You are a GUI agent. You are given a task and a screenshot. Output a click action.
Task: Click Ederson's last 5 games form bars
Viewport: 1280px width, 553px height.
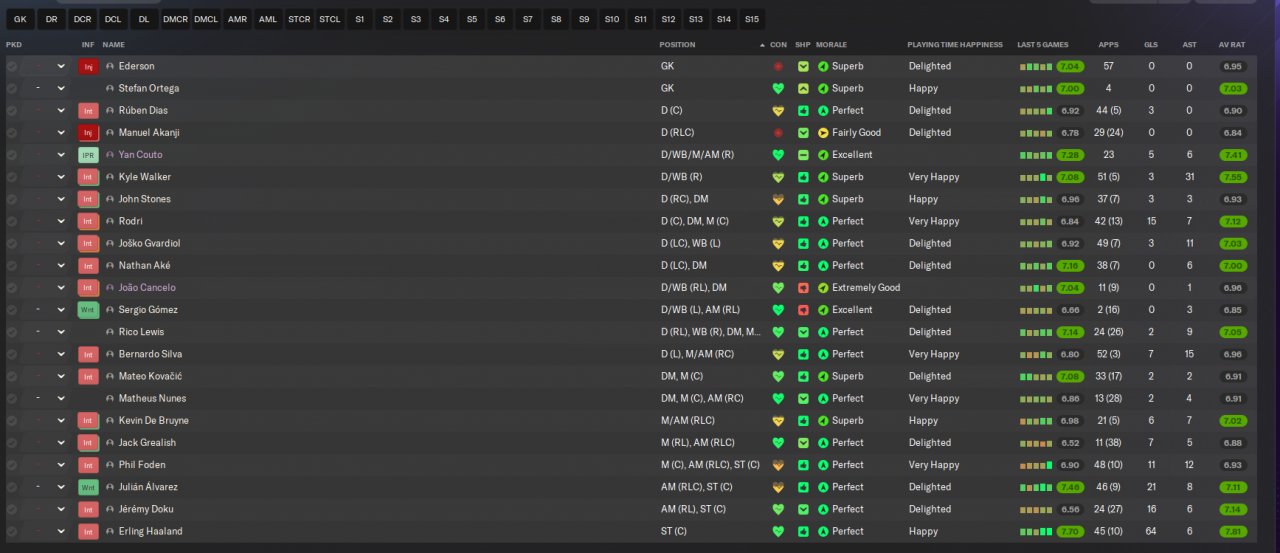(1036, 67)
